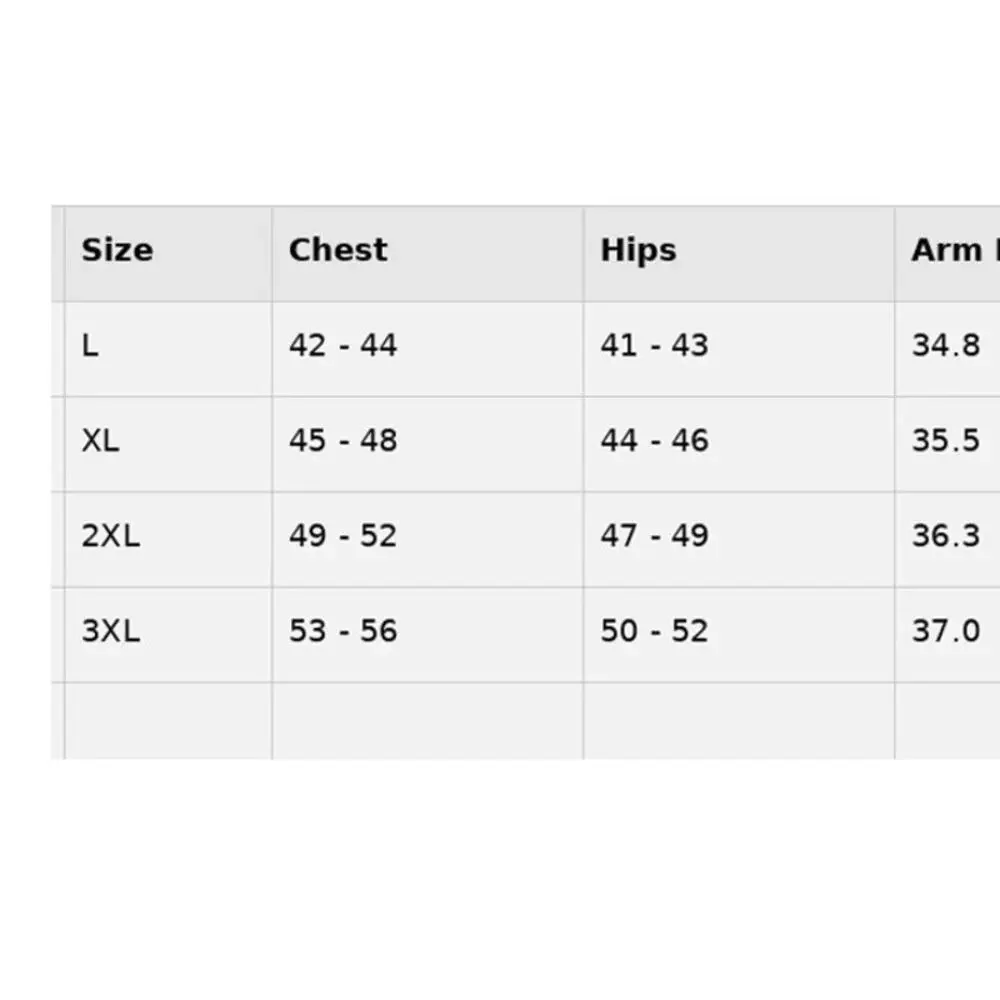The width and height of the screenshot is (1000, 1000).
Task: Click hips value 50 - 52
Action: click(654, 631)
